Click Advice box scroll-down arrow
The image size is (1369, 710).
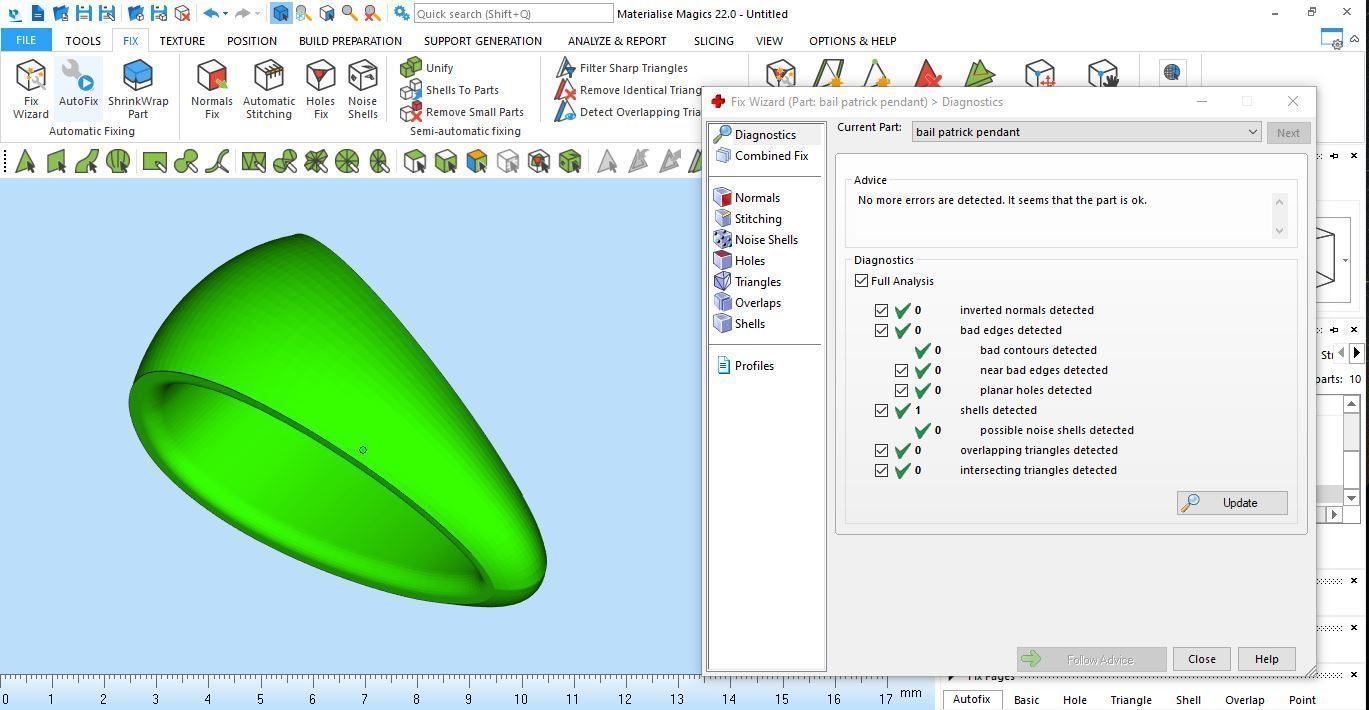click(1279, 231)
